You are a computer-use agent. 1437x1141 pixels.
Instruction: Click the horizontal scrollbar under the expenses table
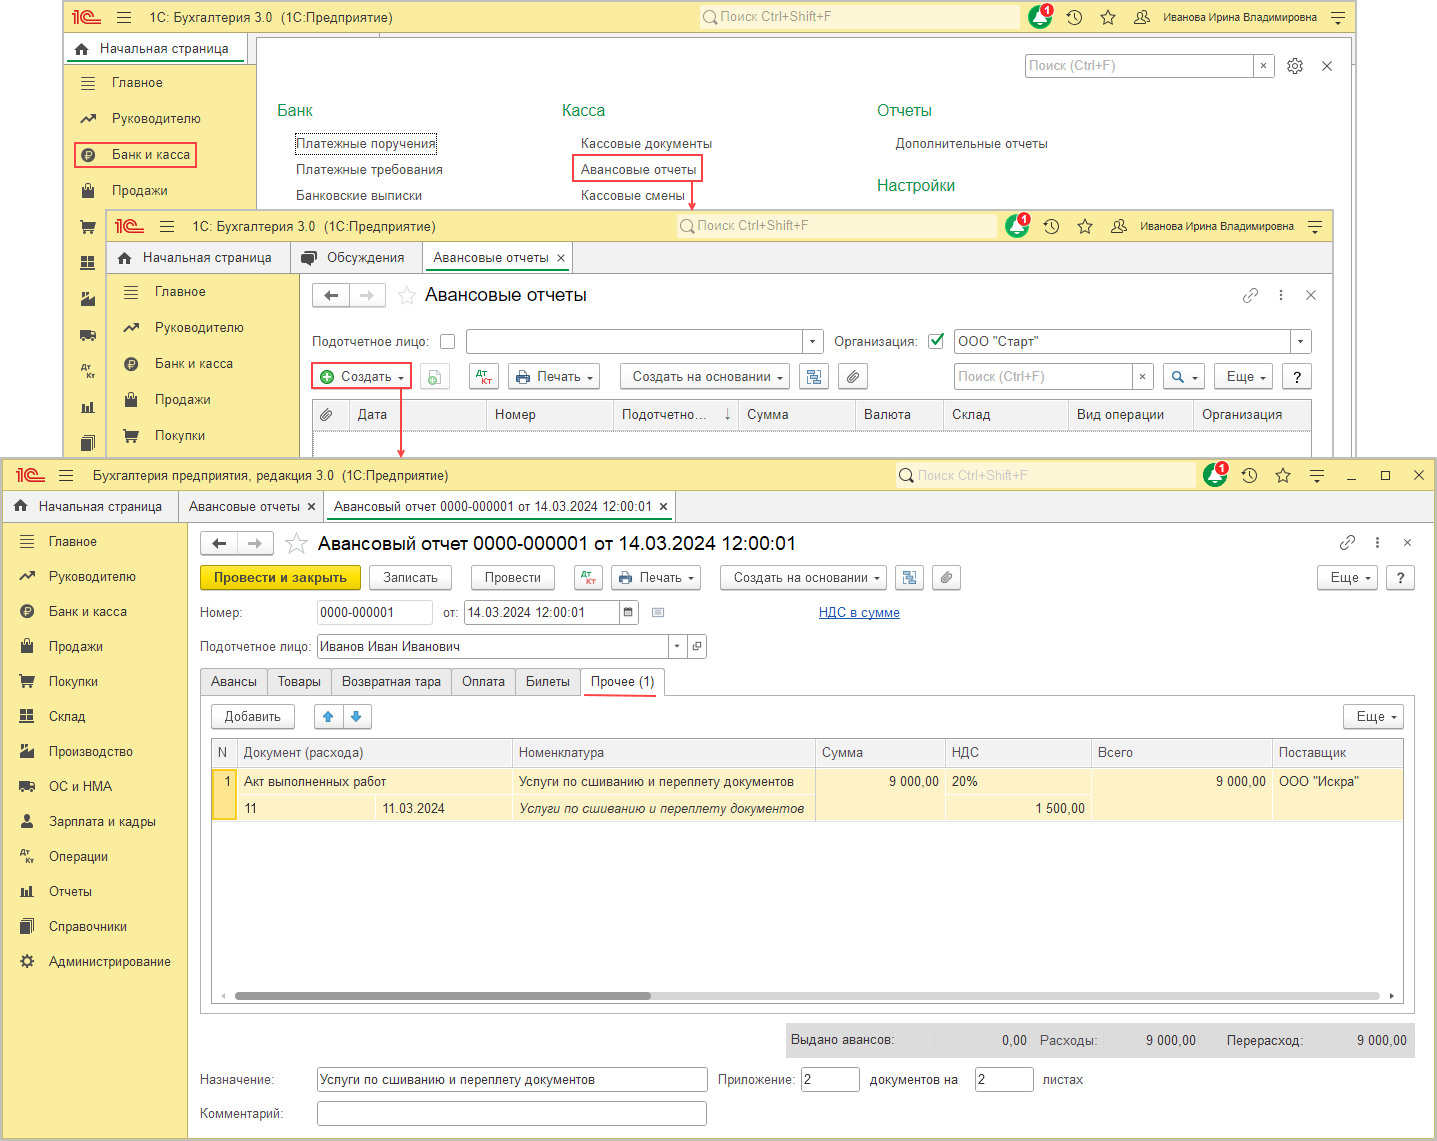tap(442, 996)
